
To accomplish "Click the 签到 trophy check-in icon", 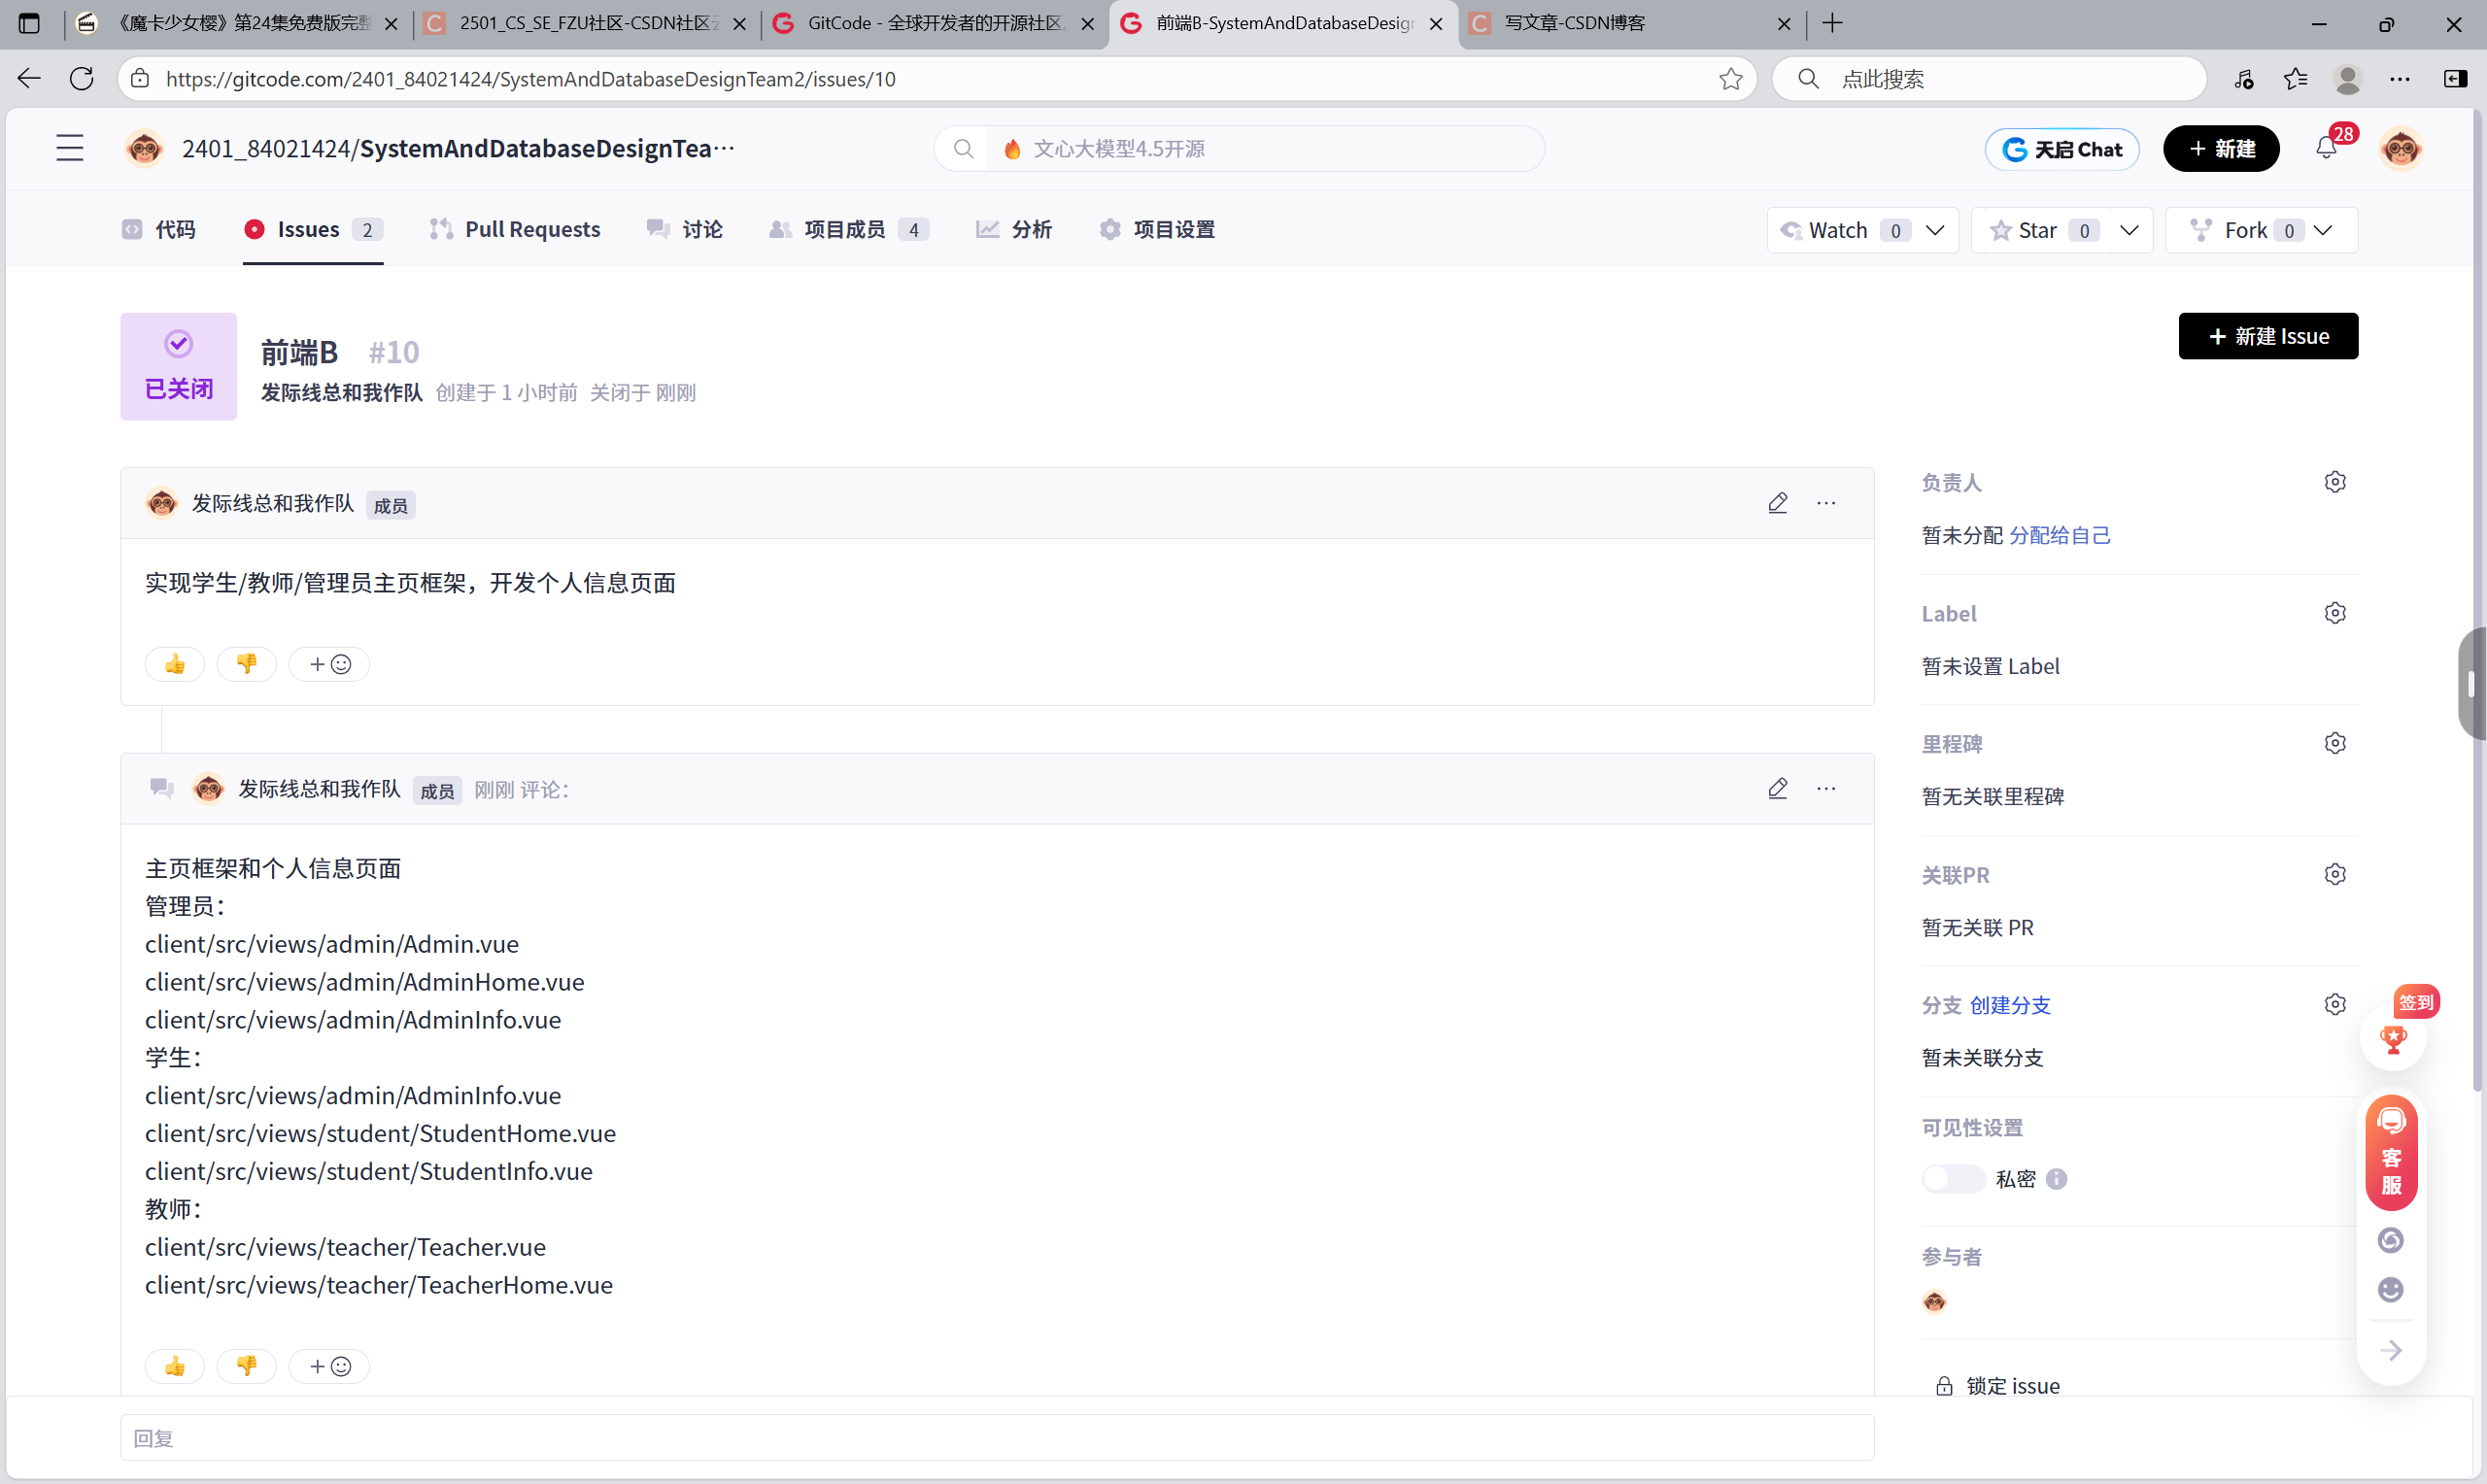I will pos(2393,1040).
